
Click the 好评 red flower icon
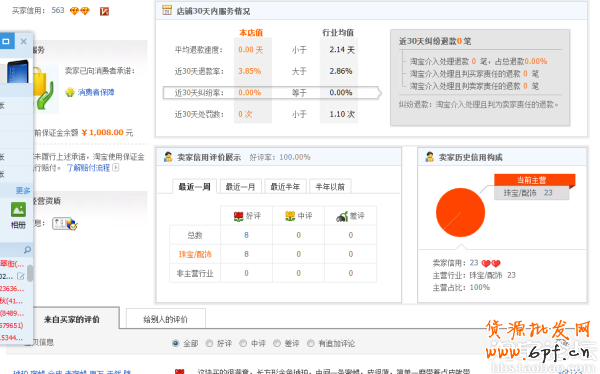(x=238, y=216)
